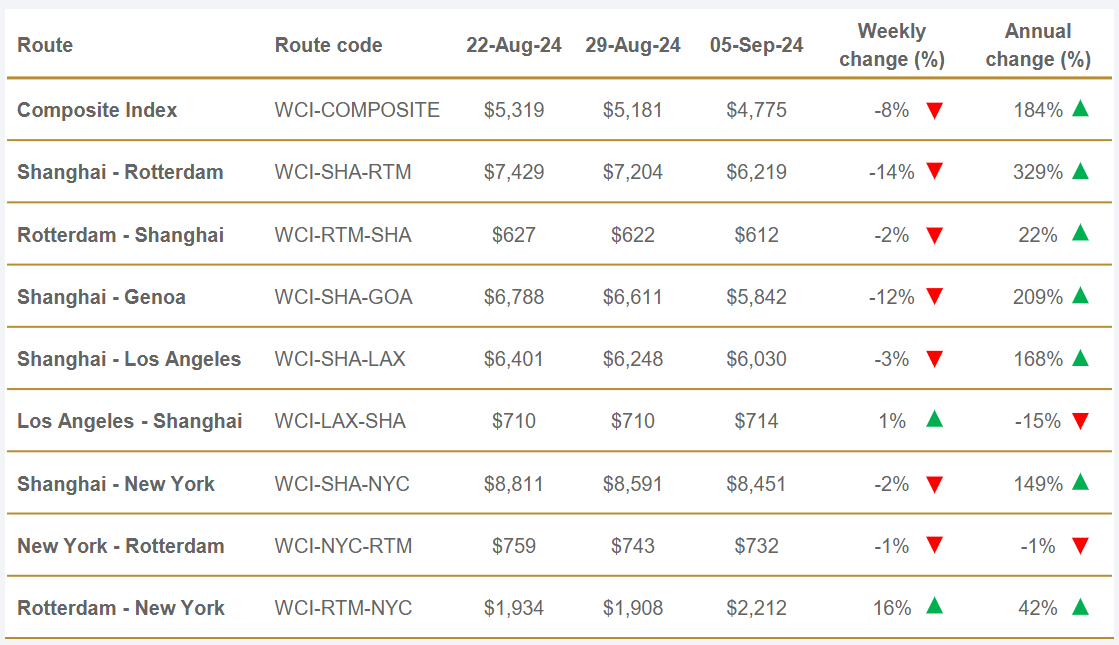Click the red down arrow for Composite Index weekly change
This screenshot has width=1119, height=645.
point(935,111)
